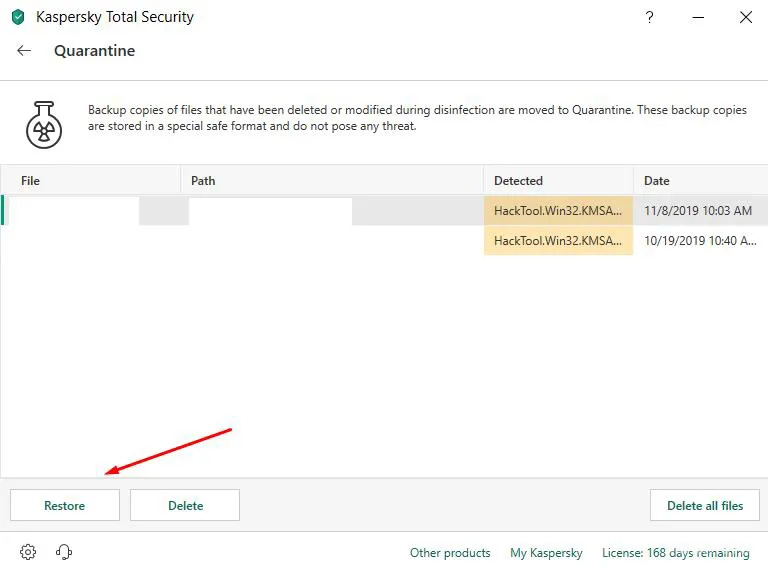The width and height of the screenshot is (768, 572).
Task: Select detection row dated 11/8/2019 10:03 AM
Action: 384,211
